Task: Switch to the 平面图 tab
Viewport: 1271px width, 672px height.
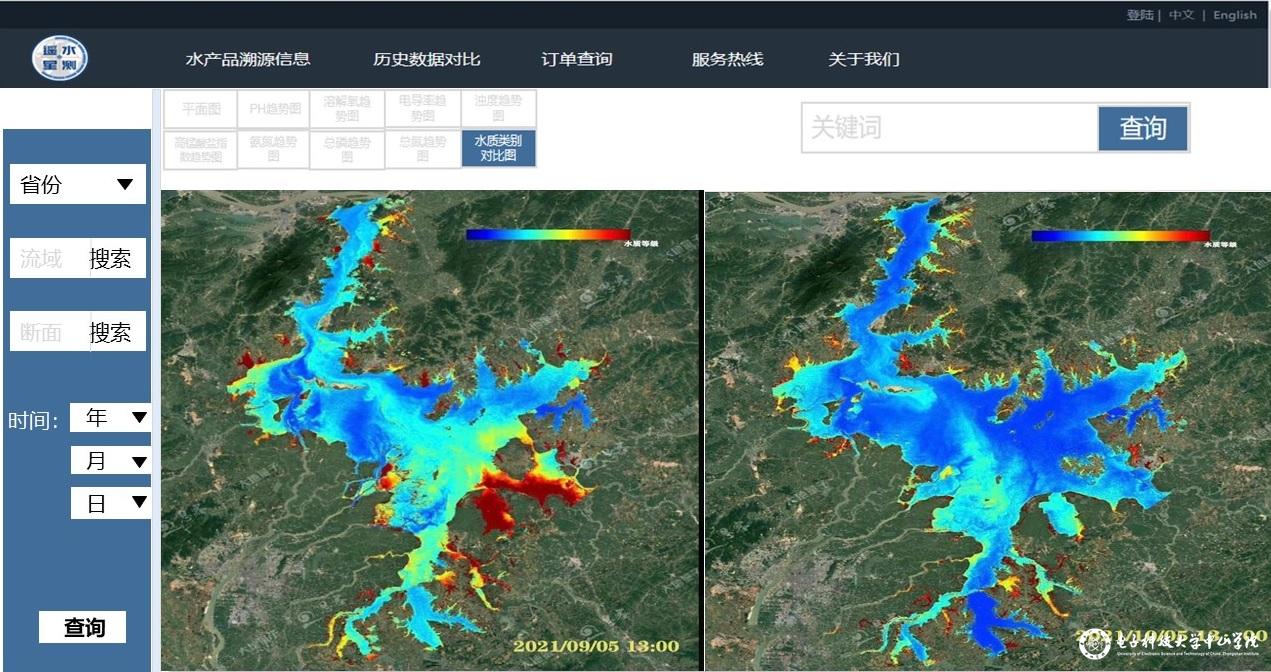Action: point(200,109)
